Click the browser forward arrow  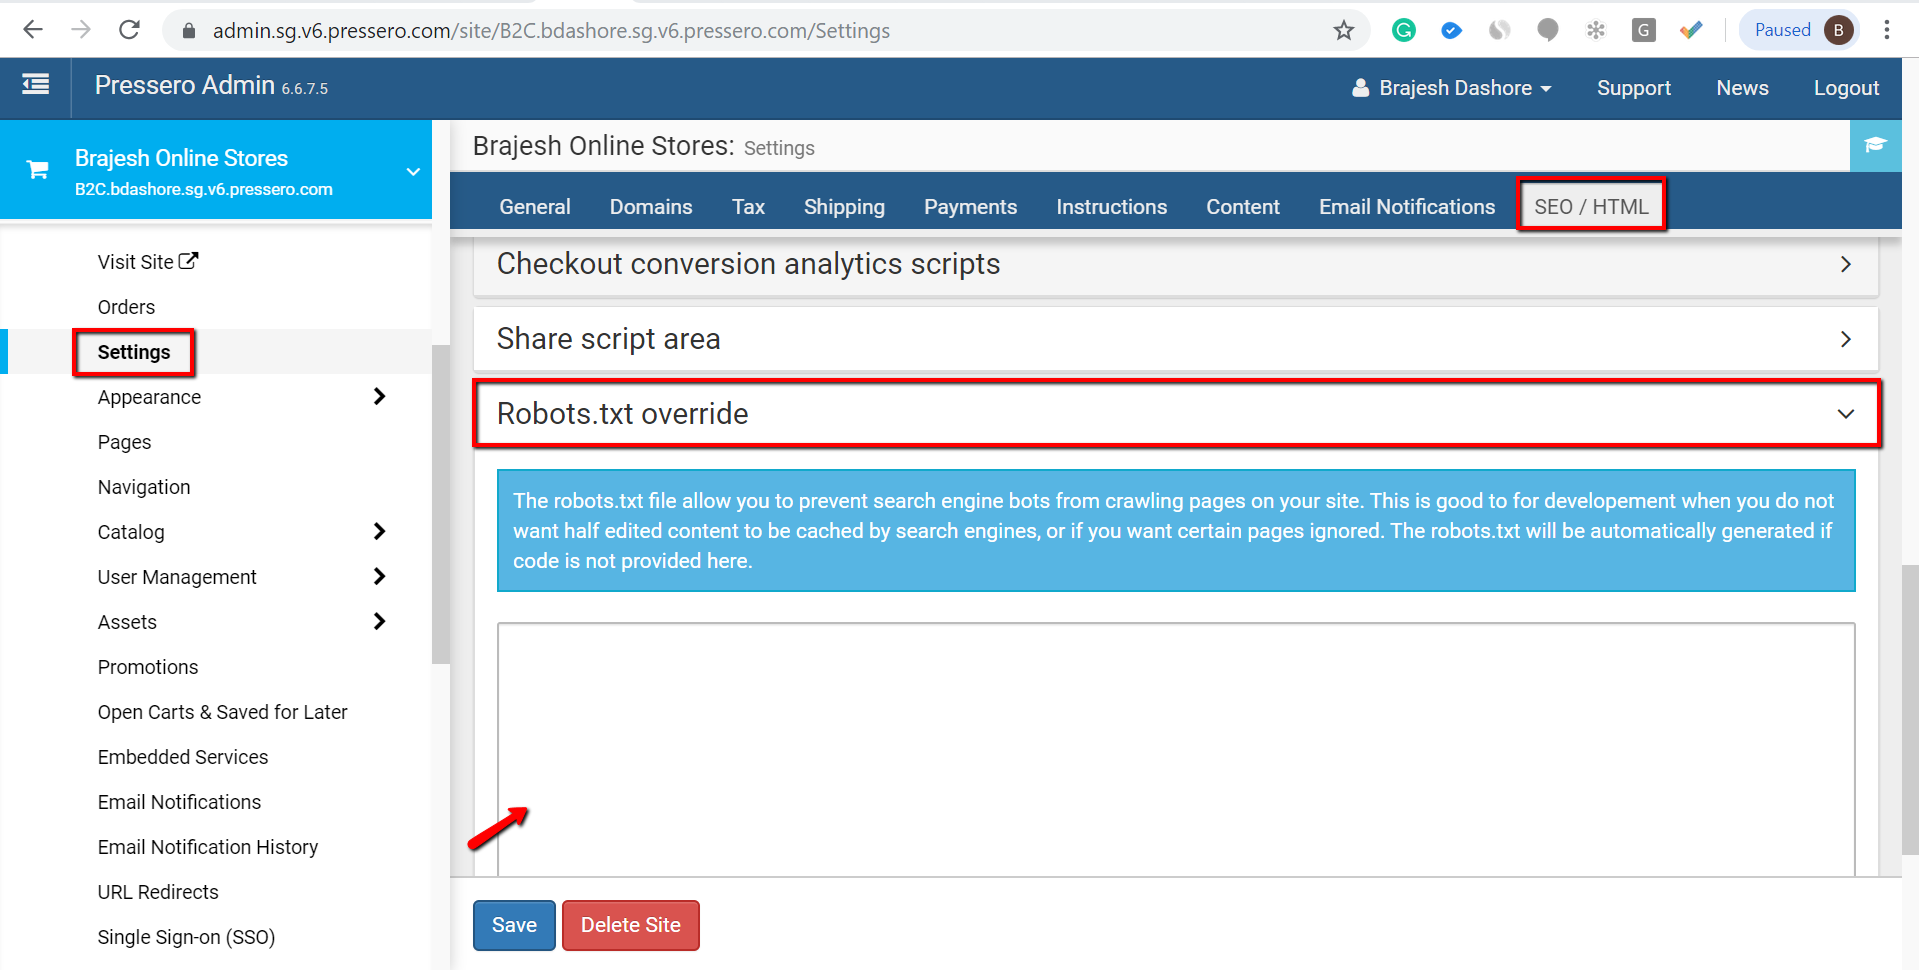coord(81,30)
